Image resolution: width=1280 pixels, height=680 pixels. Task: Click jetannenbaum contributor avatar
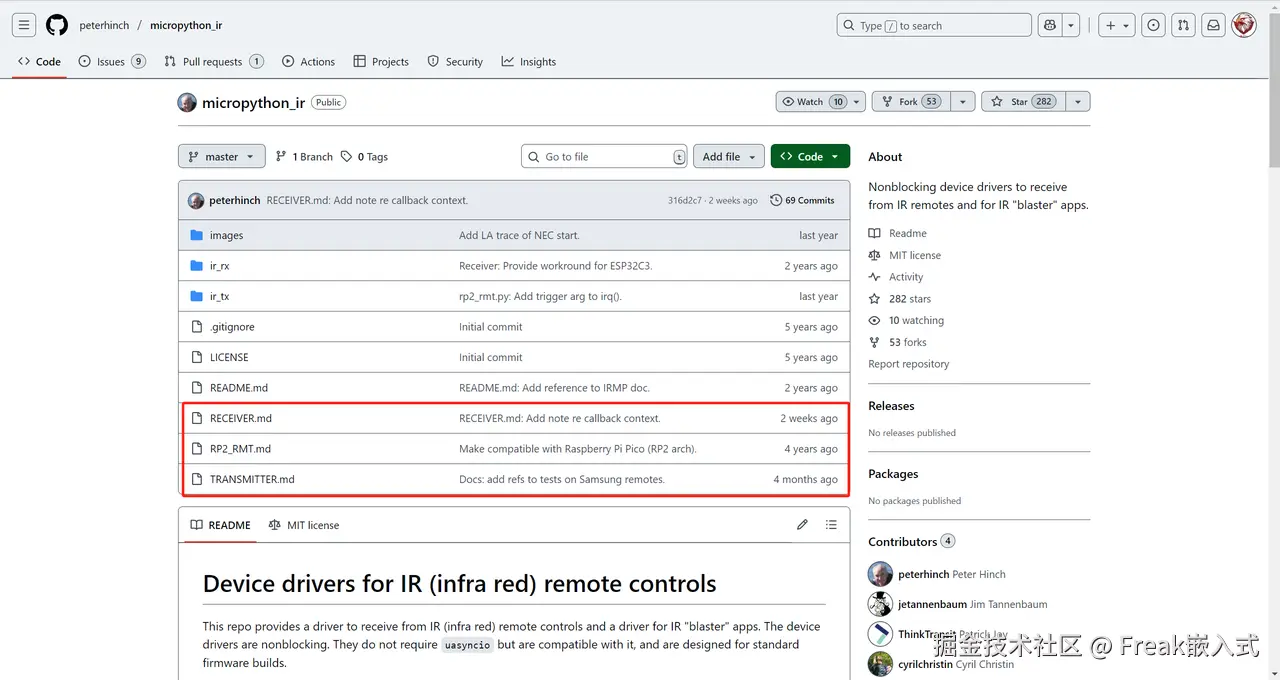(x=880, y=604)
